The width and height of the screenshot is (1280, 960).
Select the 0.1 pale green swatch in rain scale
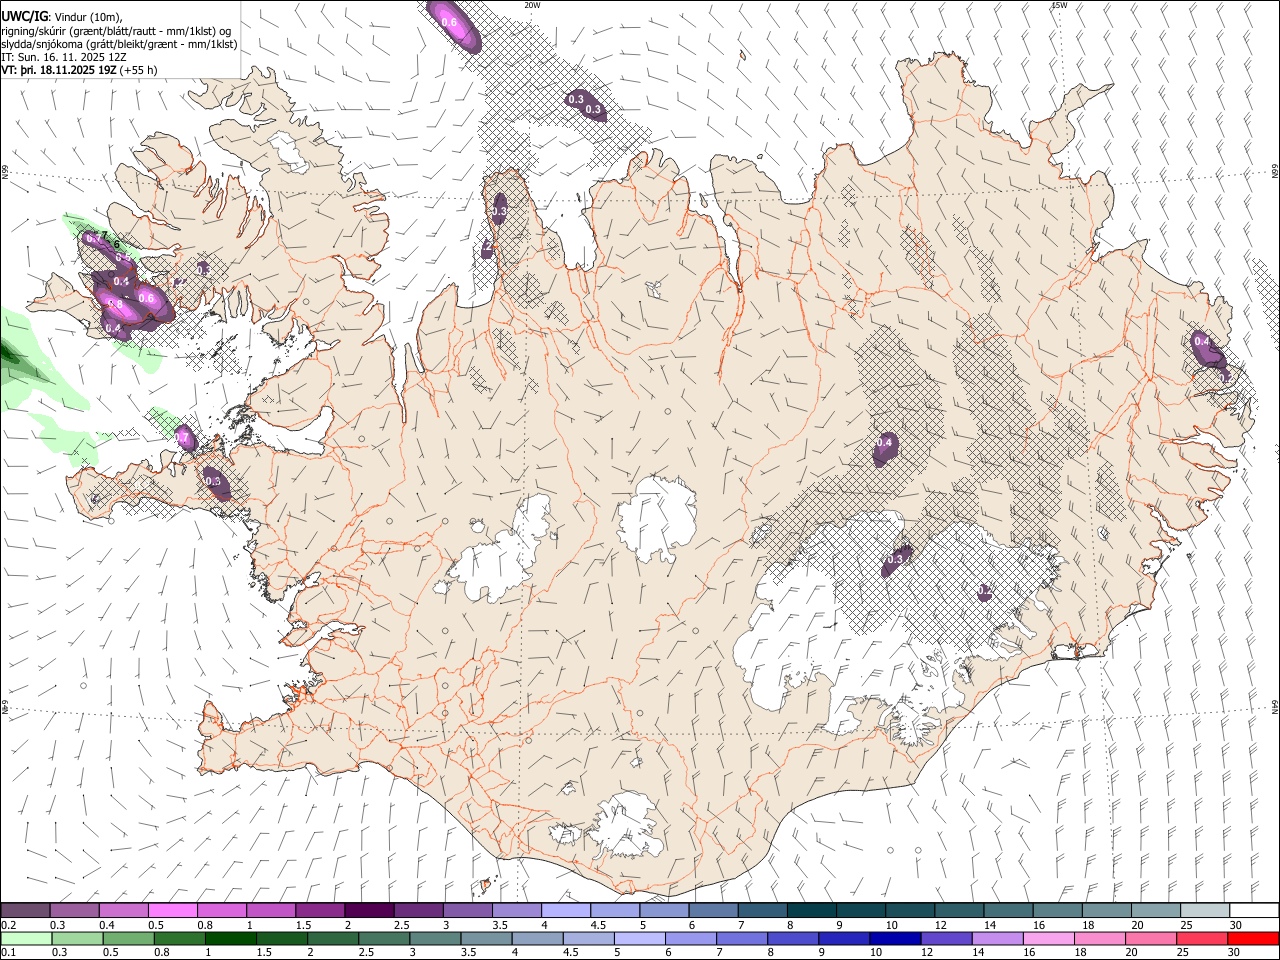point(25,938)
